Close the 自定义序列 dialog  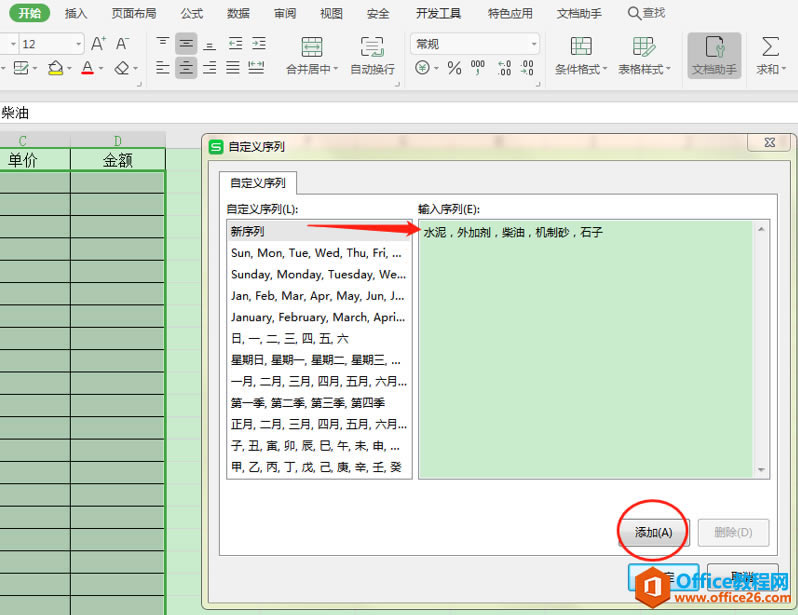(x=770, y=143)
